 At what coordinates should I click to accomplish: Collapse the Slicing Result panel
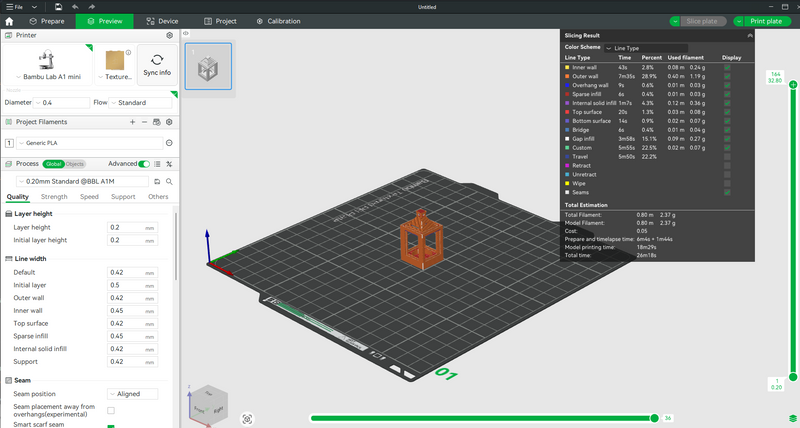click(749, 35)
